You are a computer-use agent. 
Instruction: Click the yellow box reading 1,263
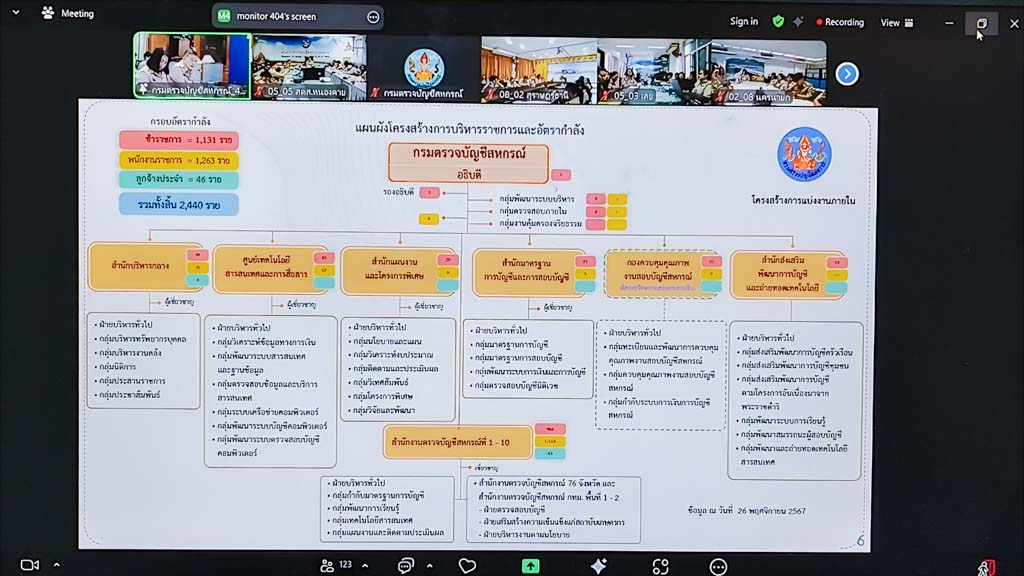tap(179, 160)
